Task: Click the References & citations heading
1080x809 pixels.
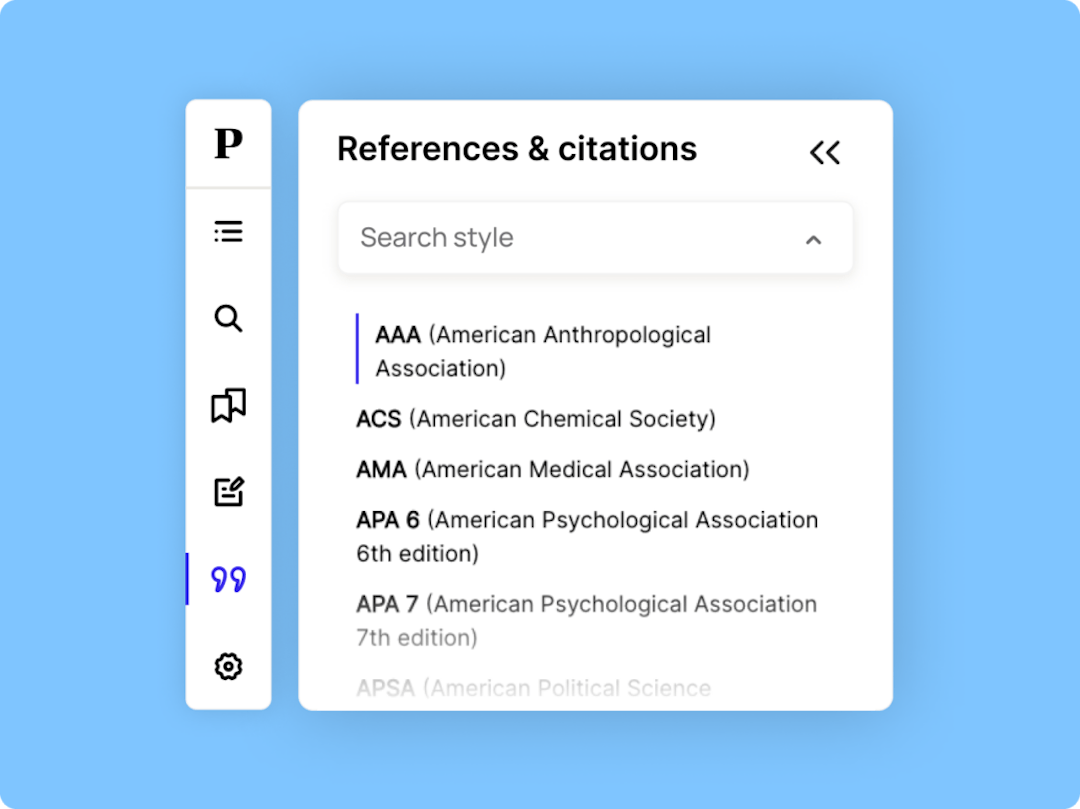Action: pyautogui.click(x=517, y=149)
